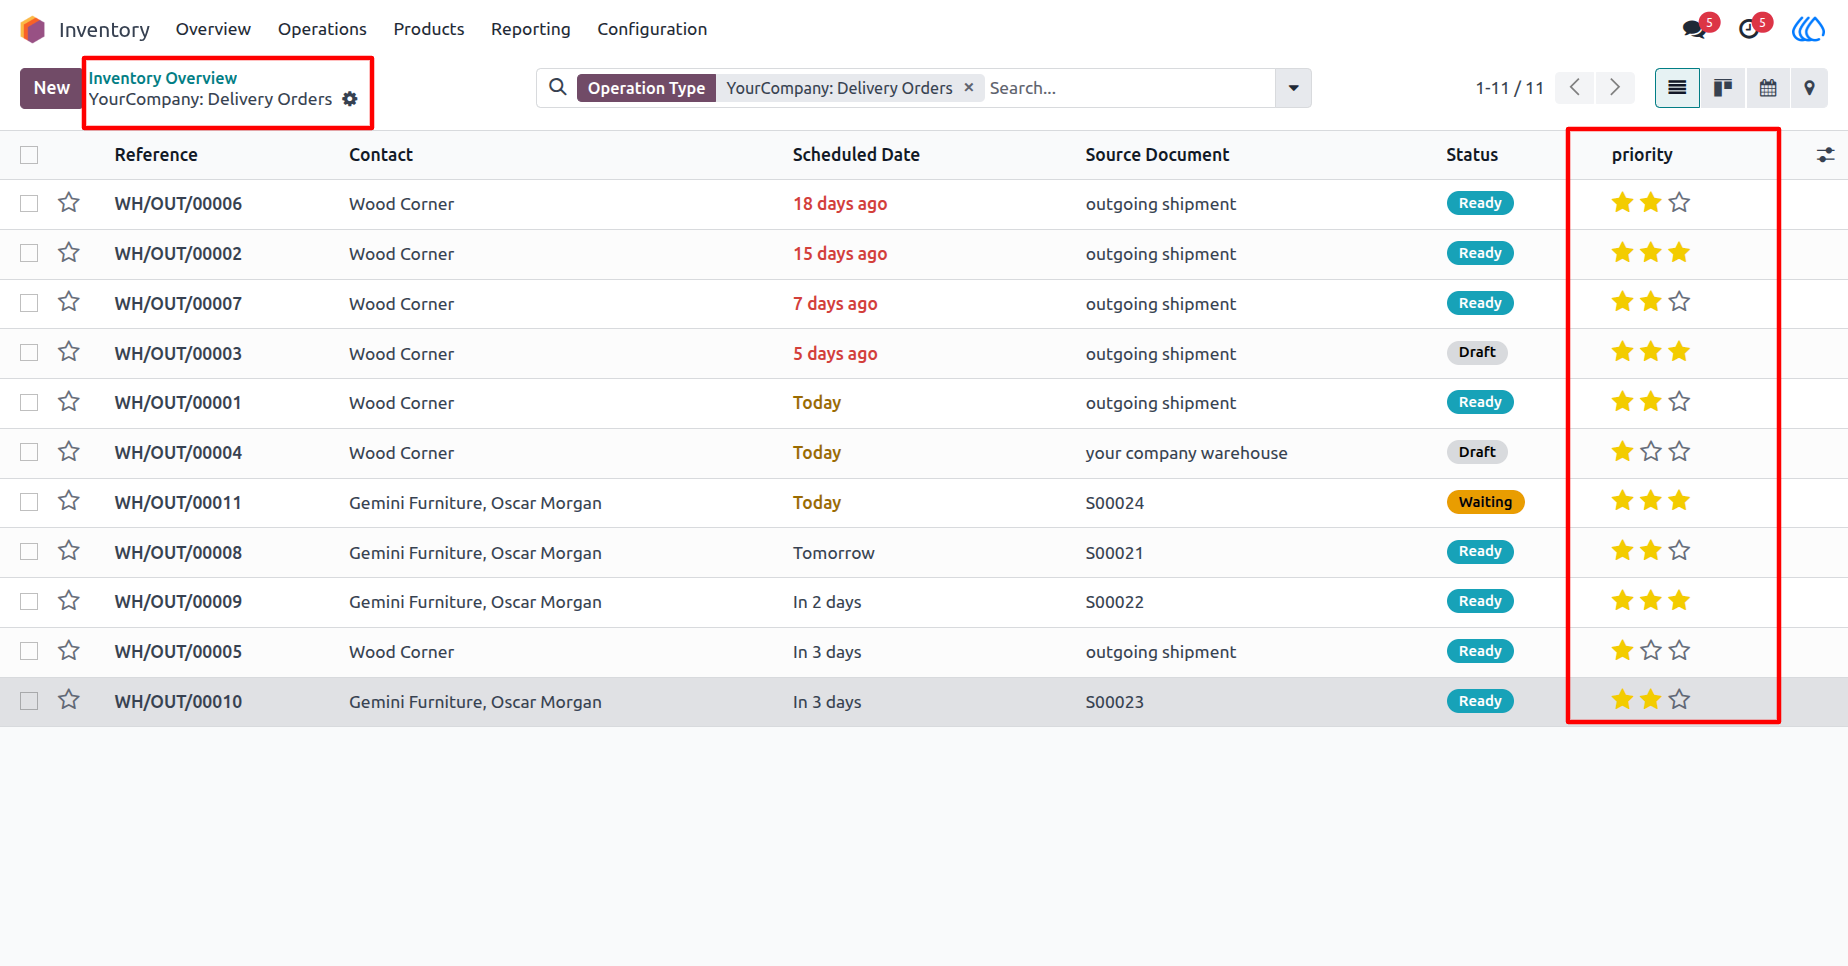Open the Products menu

pyautogui.click(x=429, y=29)
